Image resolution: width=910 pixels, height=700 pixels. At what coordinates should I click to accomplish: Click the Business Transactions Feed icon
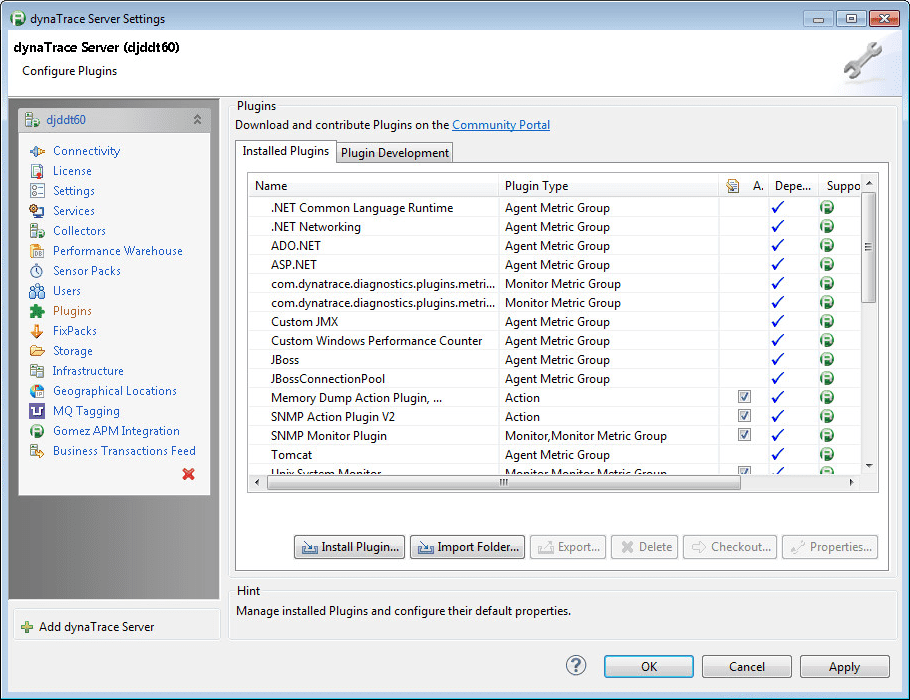pyautogui.click(x=37, y=451)
